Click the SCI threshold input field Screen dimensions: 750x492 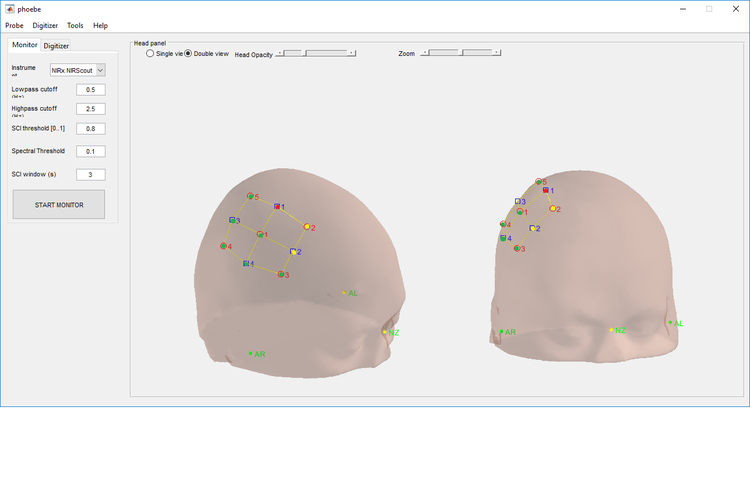90,129
